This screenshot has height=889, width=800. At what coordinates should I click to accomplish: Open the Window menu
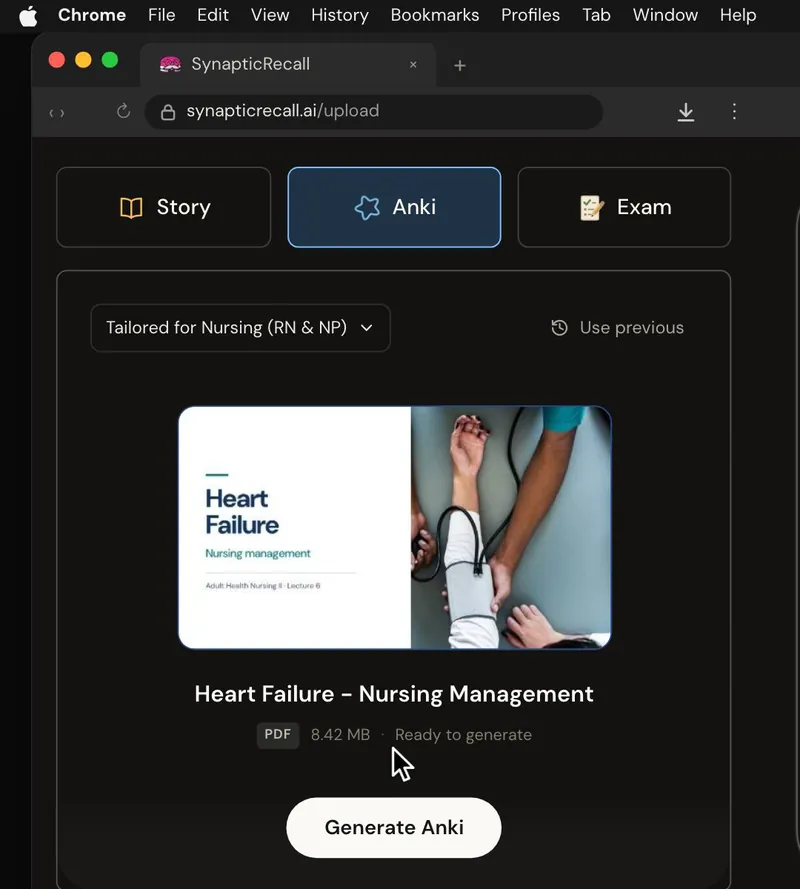click(665, 15)
